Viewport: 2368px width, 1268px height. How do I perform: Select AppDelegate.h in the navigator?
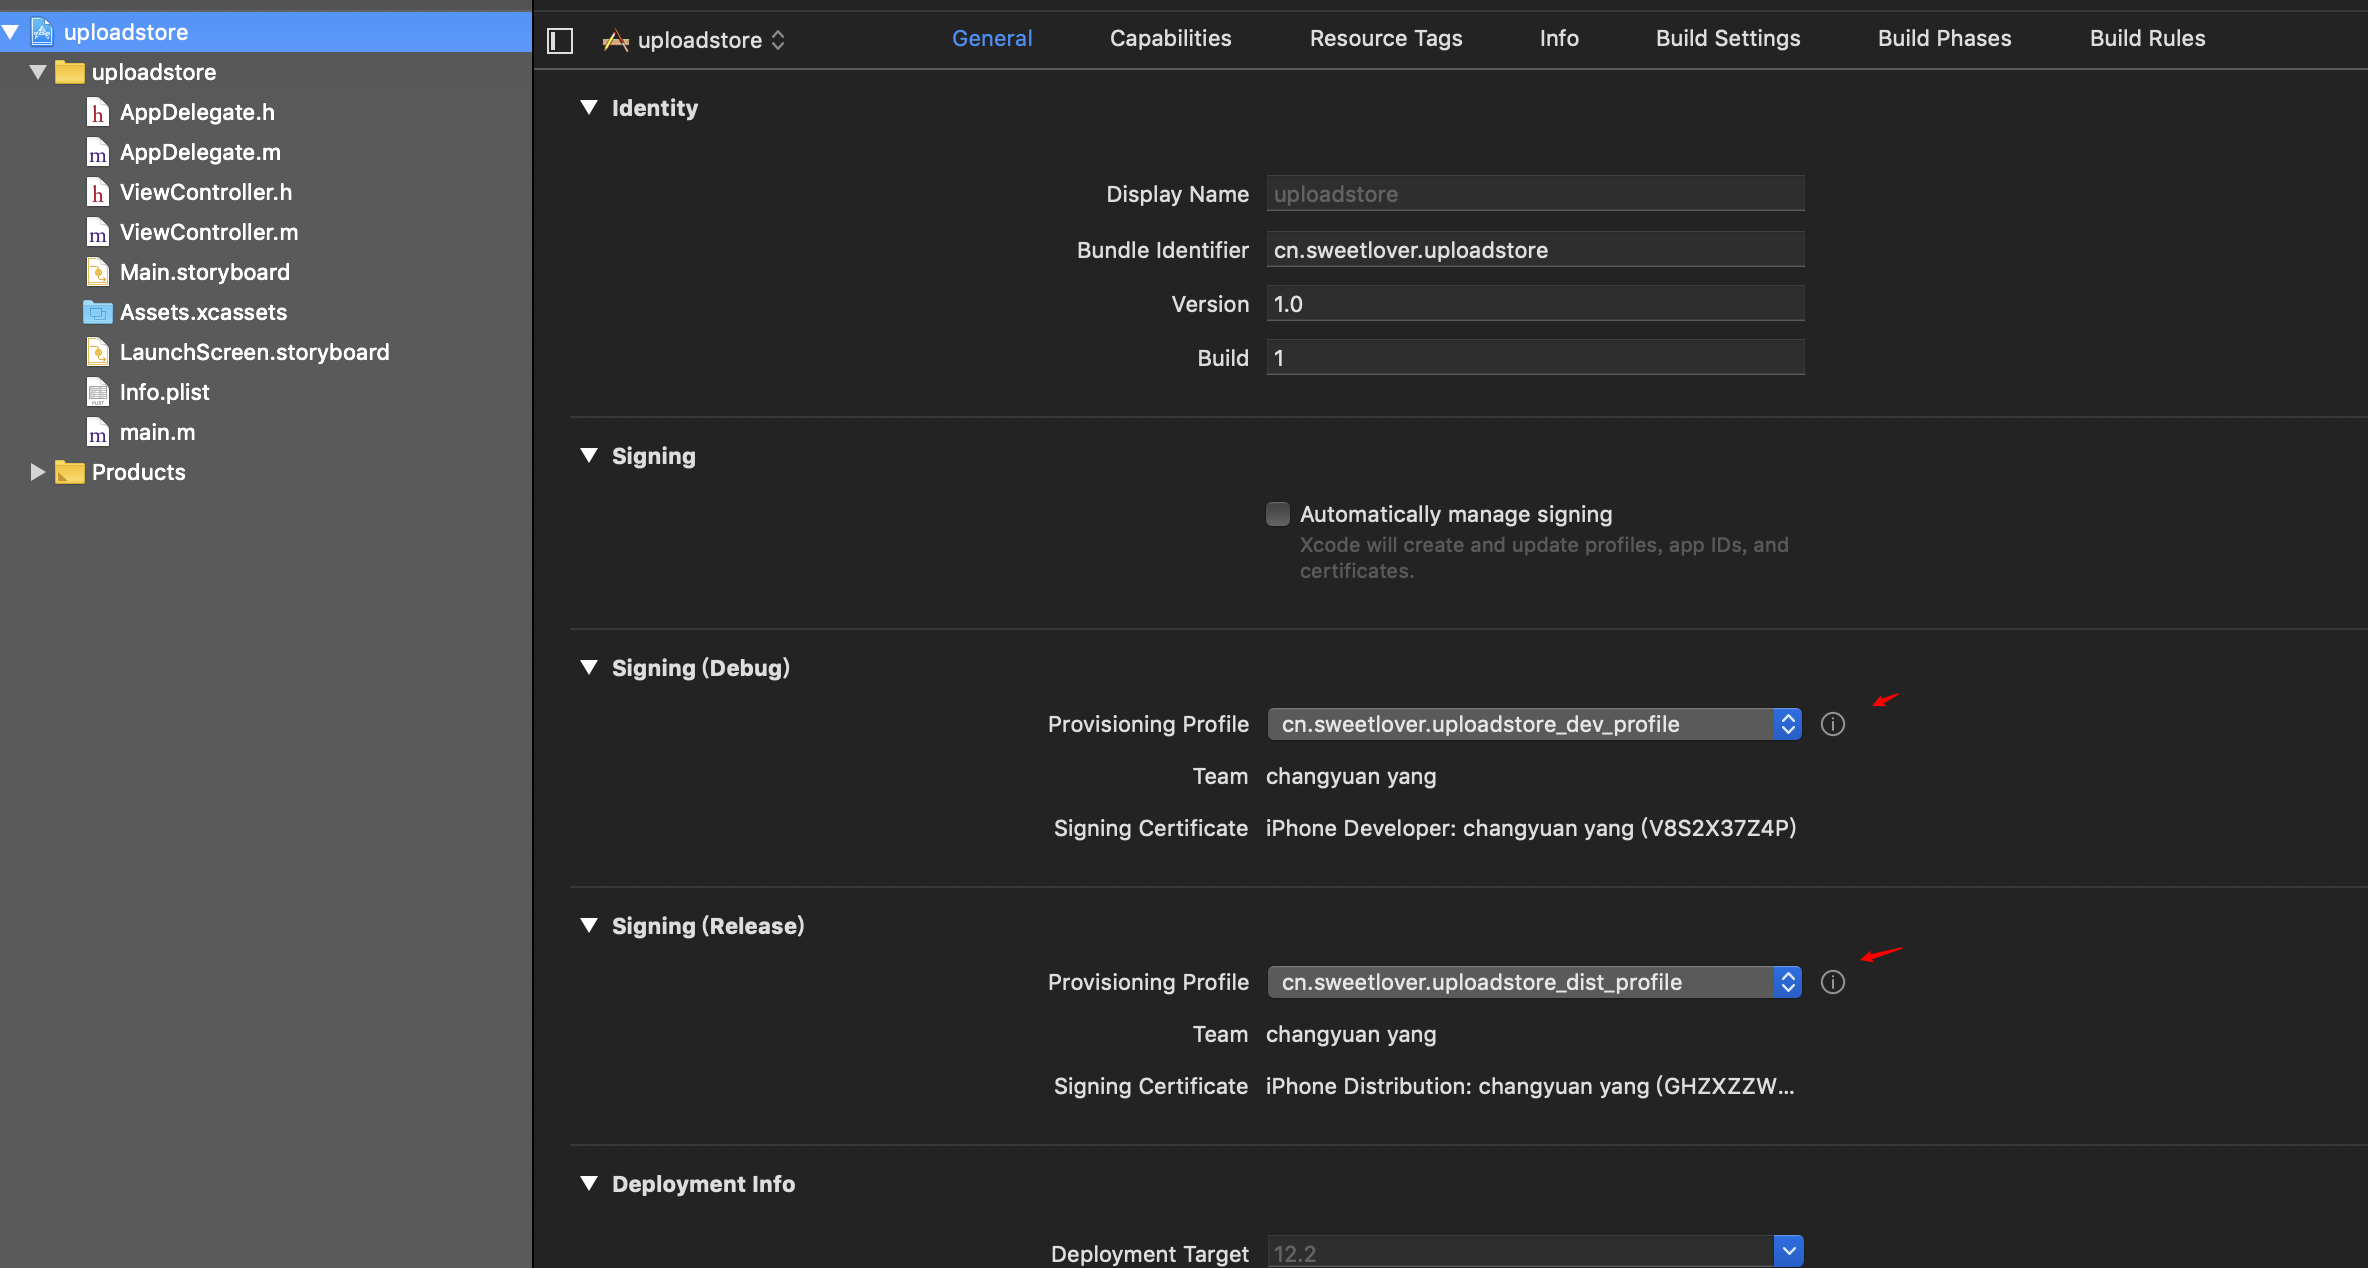click(x=266, y=112)
